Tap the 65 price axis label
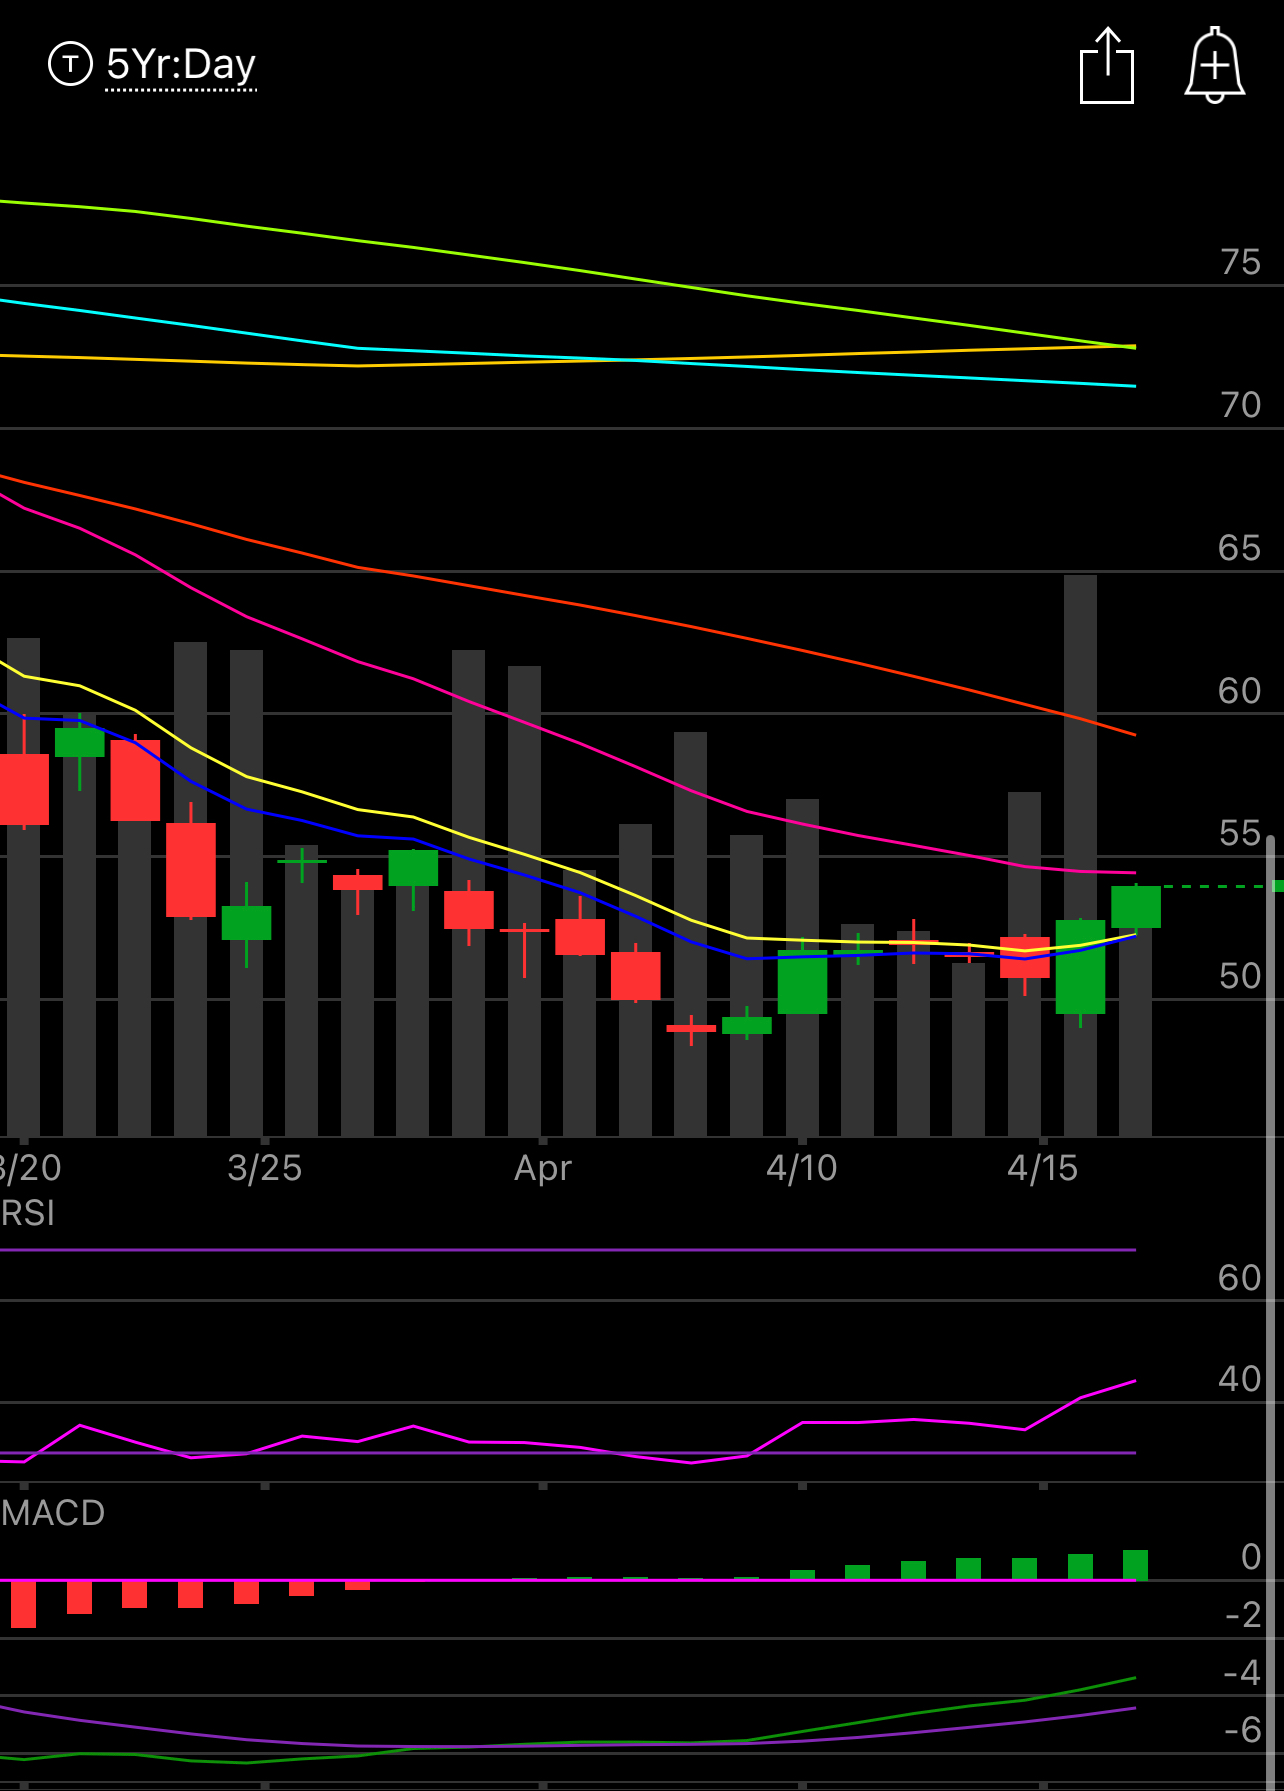 point(1240,548)
